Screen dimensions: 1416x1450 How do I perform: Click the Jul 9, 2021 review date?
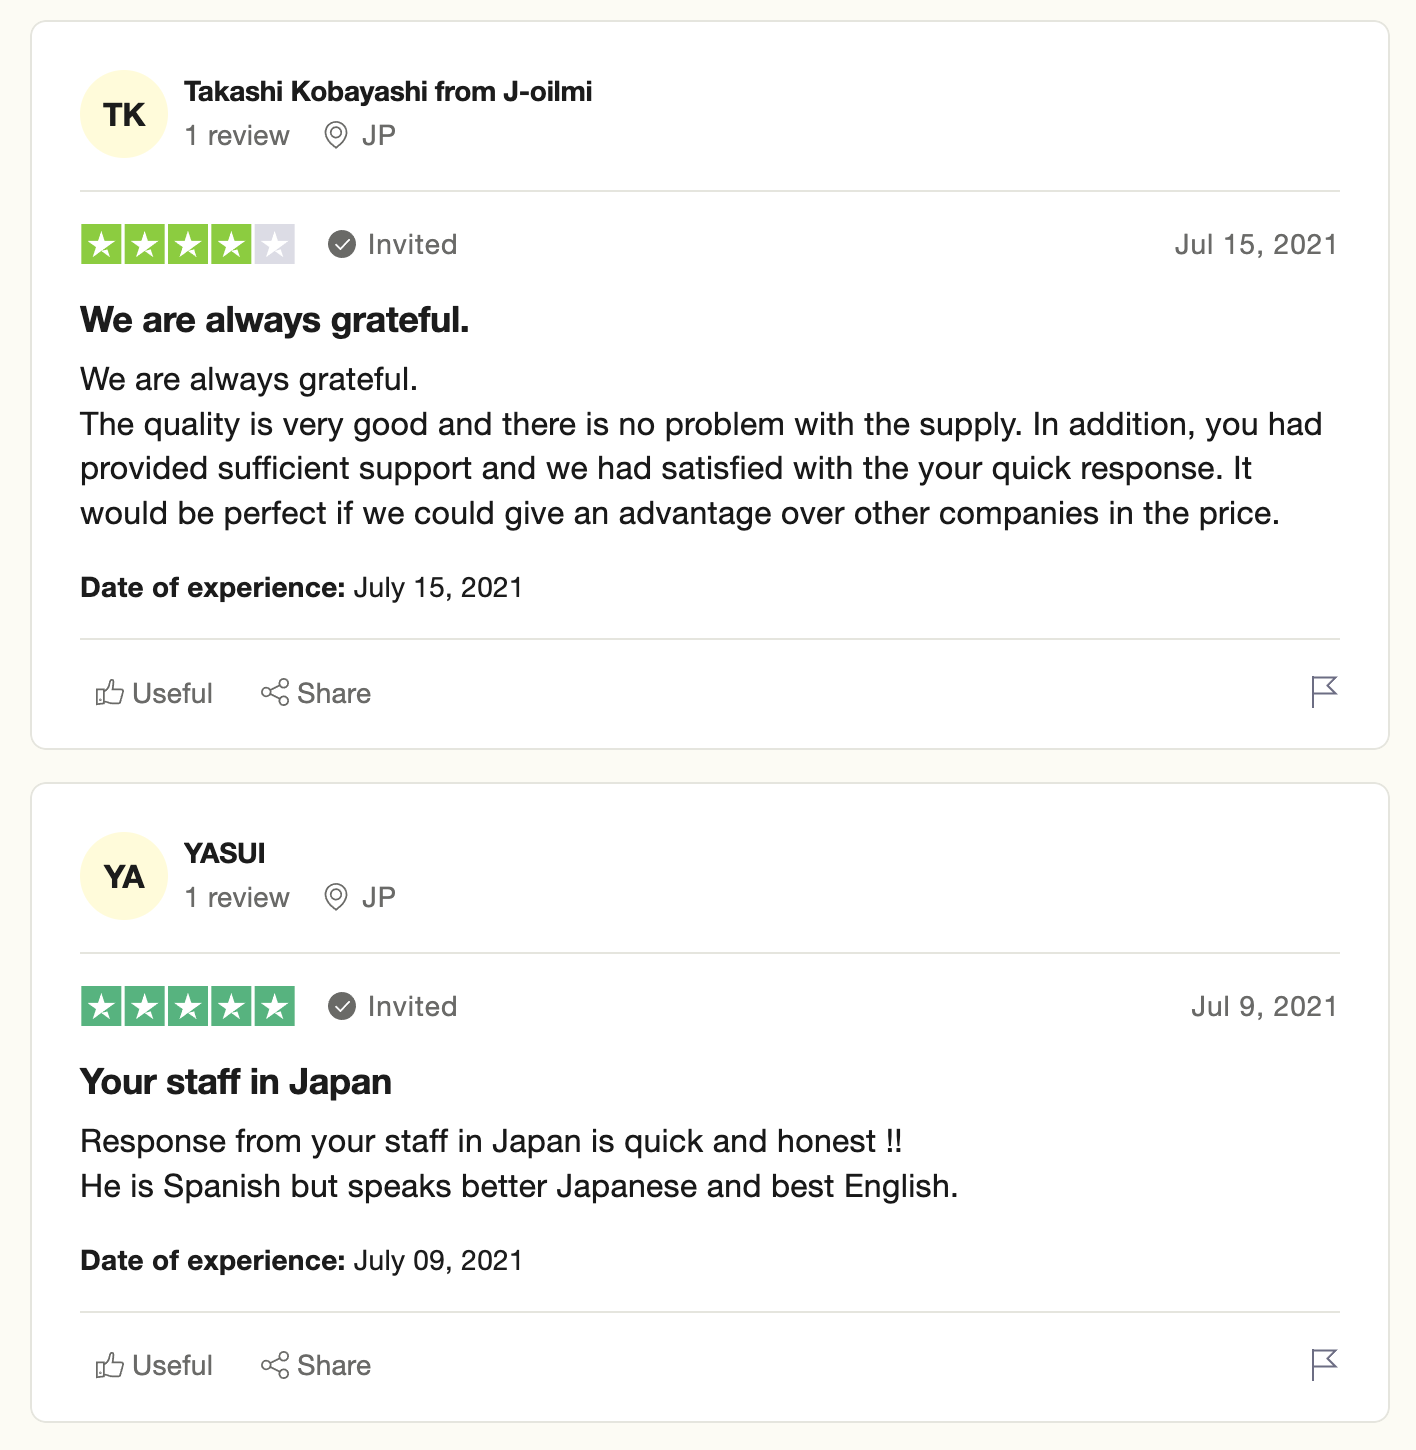click(1264, 1007)
